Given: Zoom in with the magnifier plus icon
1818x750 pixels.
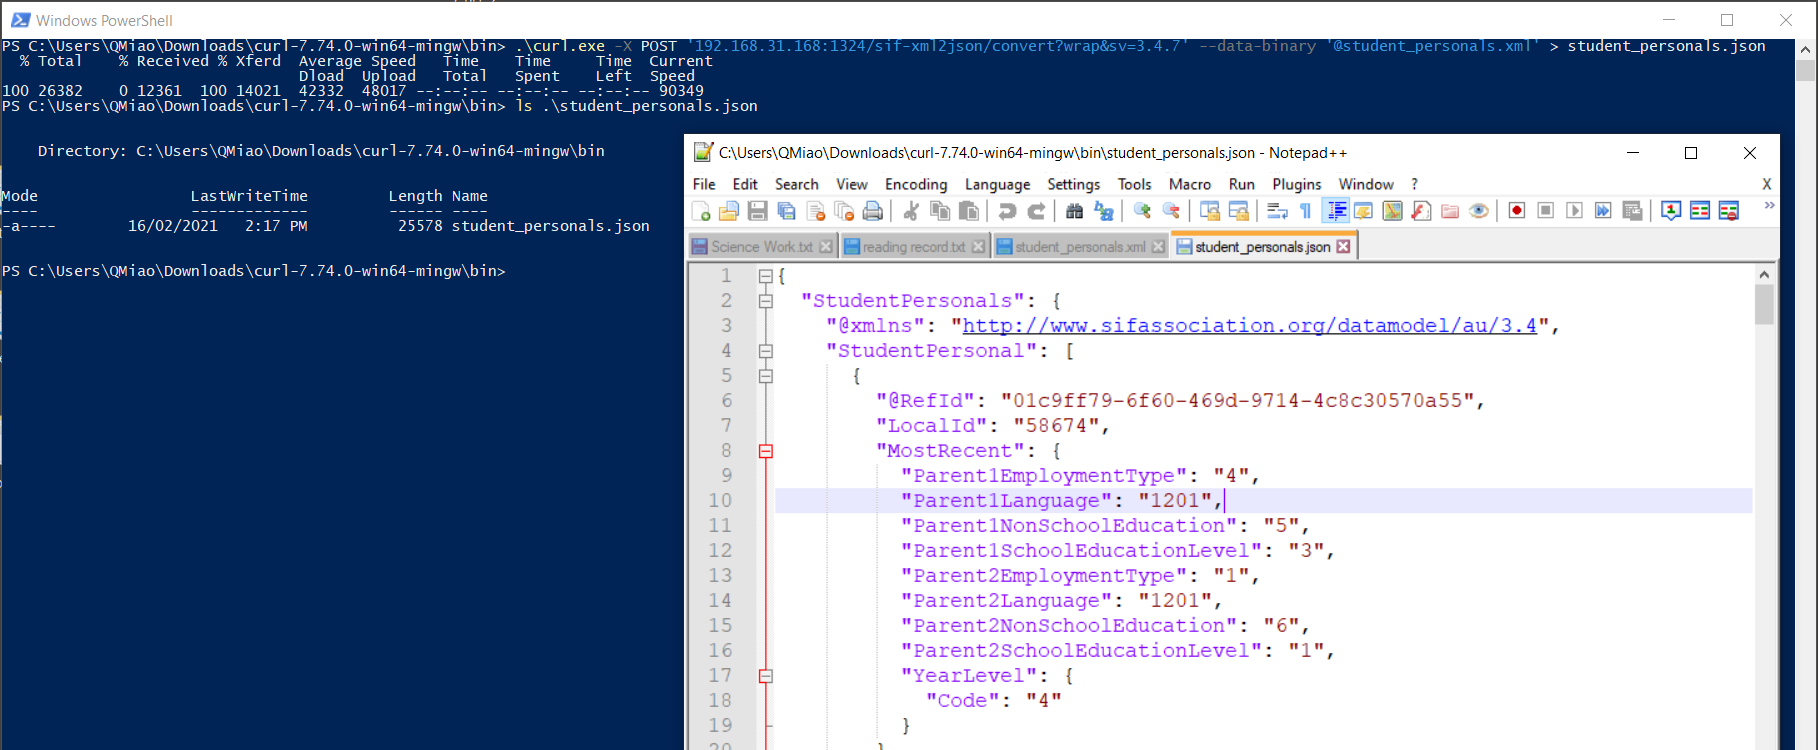Looking at the screenshot, I should (1142, 211).
